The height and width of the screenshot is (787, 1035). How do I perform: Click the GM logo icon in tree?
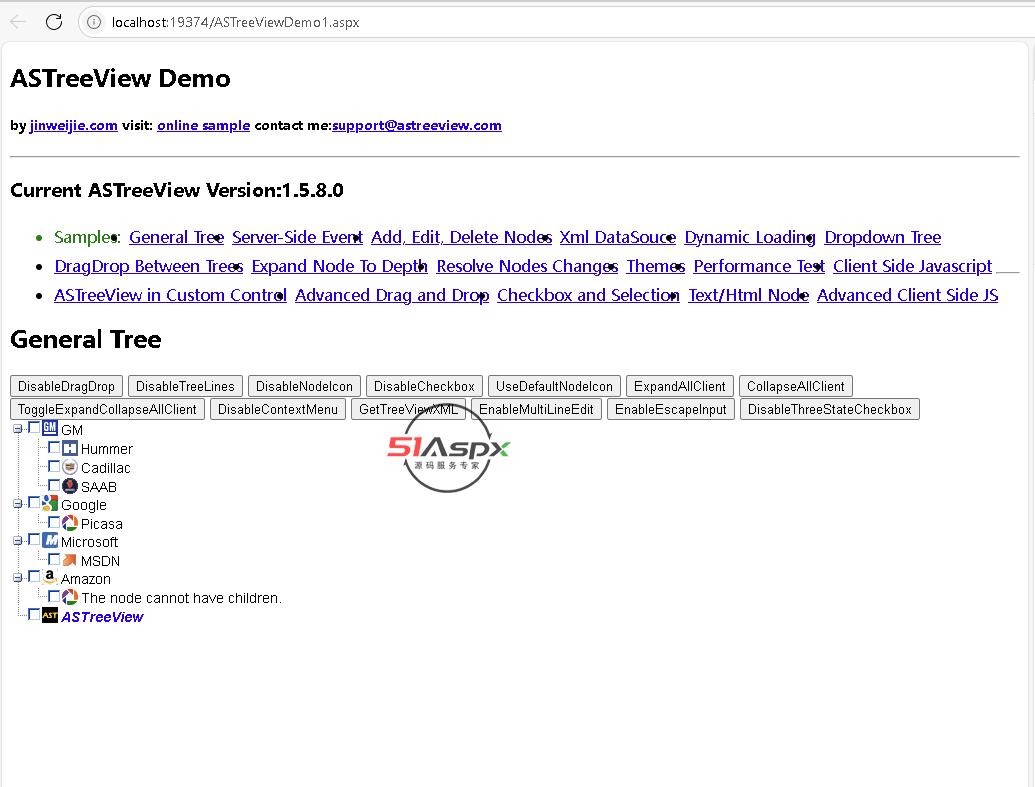pos(50,428)
